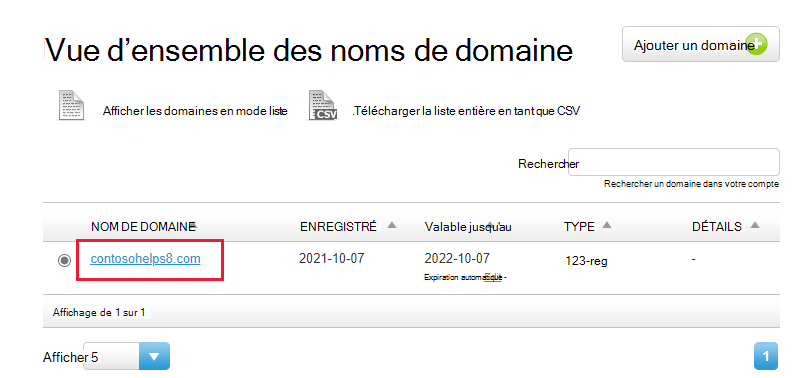Click the Edit link under expiration date
Screen dimensions: 808x378
point(493,277)
